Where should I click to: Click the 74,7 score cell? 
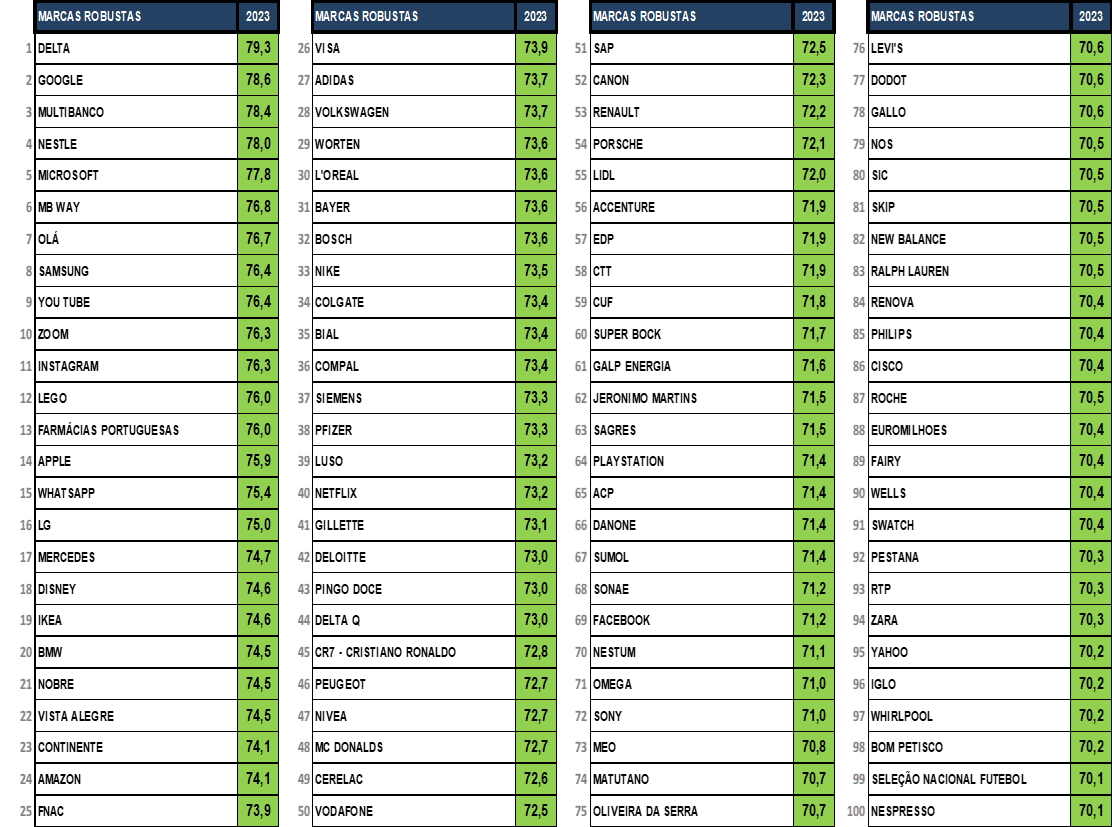(257, 557)
